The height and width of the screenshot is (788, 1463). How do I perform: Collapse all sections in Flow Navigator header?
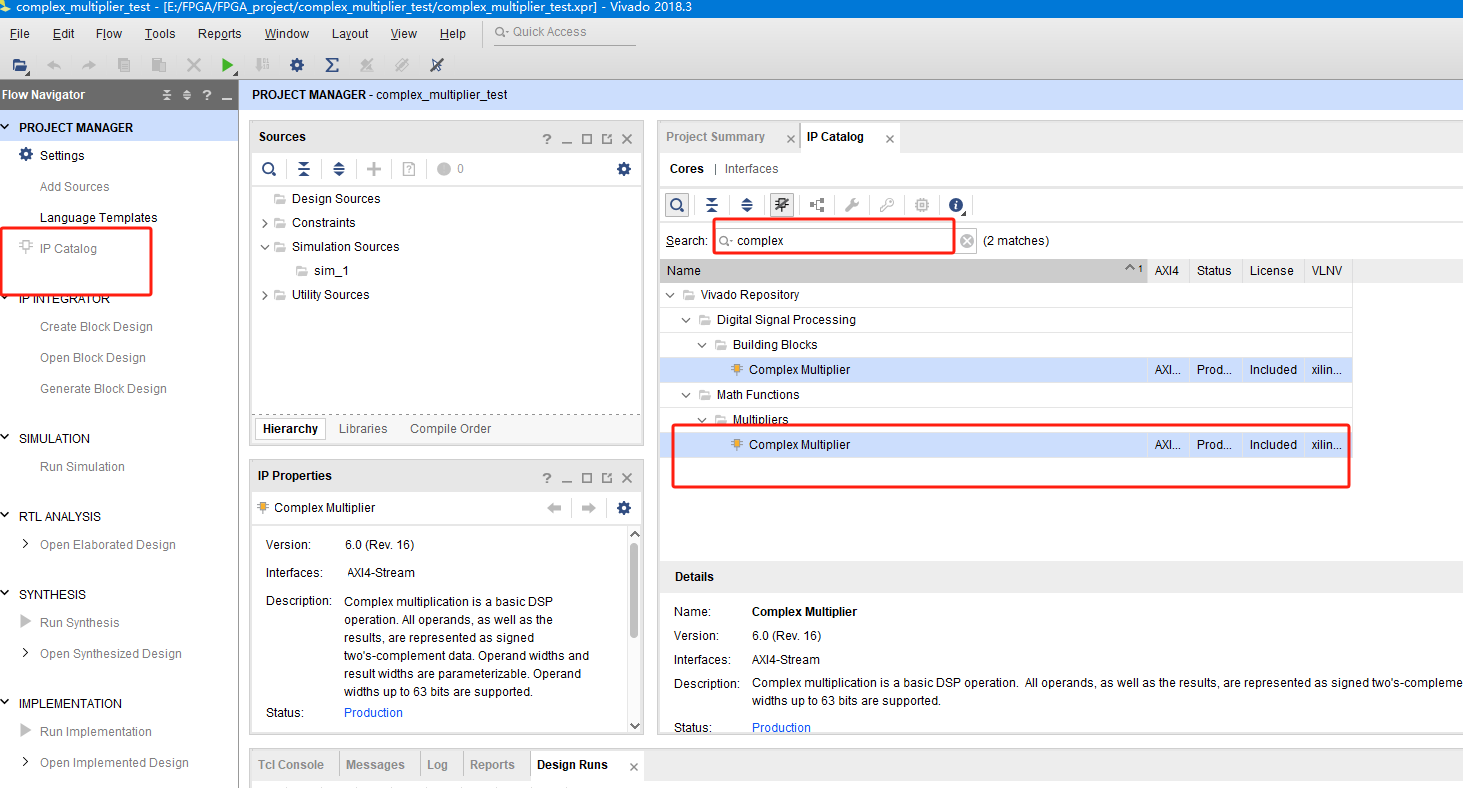(x=168, y=95)
